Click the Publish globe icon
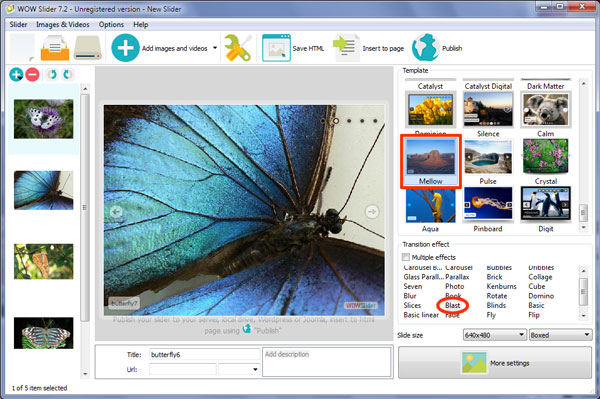 [425, 48]
